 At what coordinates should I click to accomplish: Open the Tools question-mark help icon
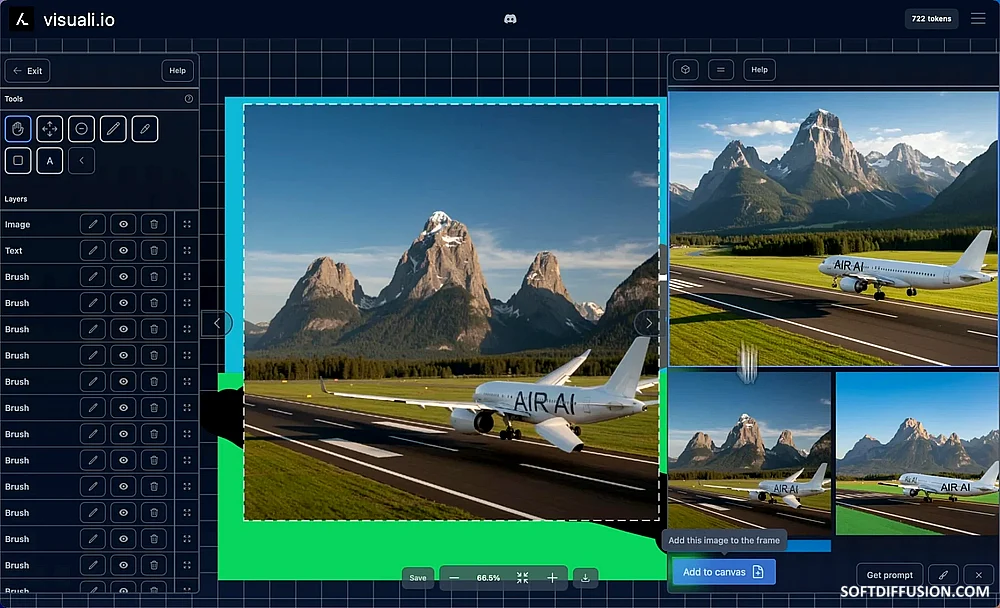189,99
